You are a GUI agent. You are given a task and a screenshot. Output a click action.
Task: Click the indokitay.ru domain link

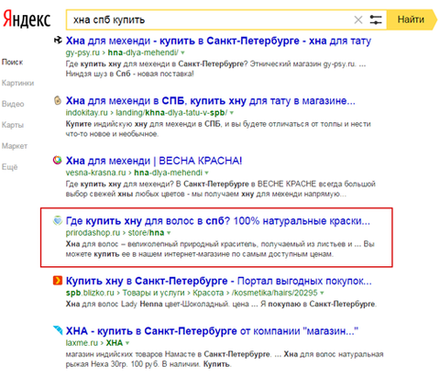(87, 113)
